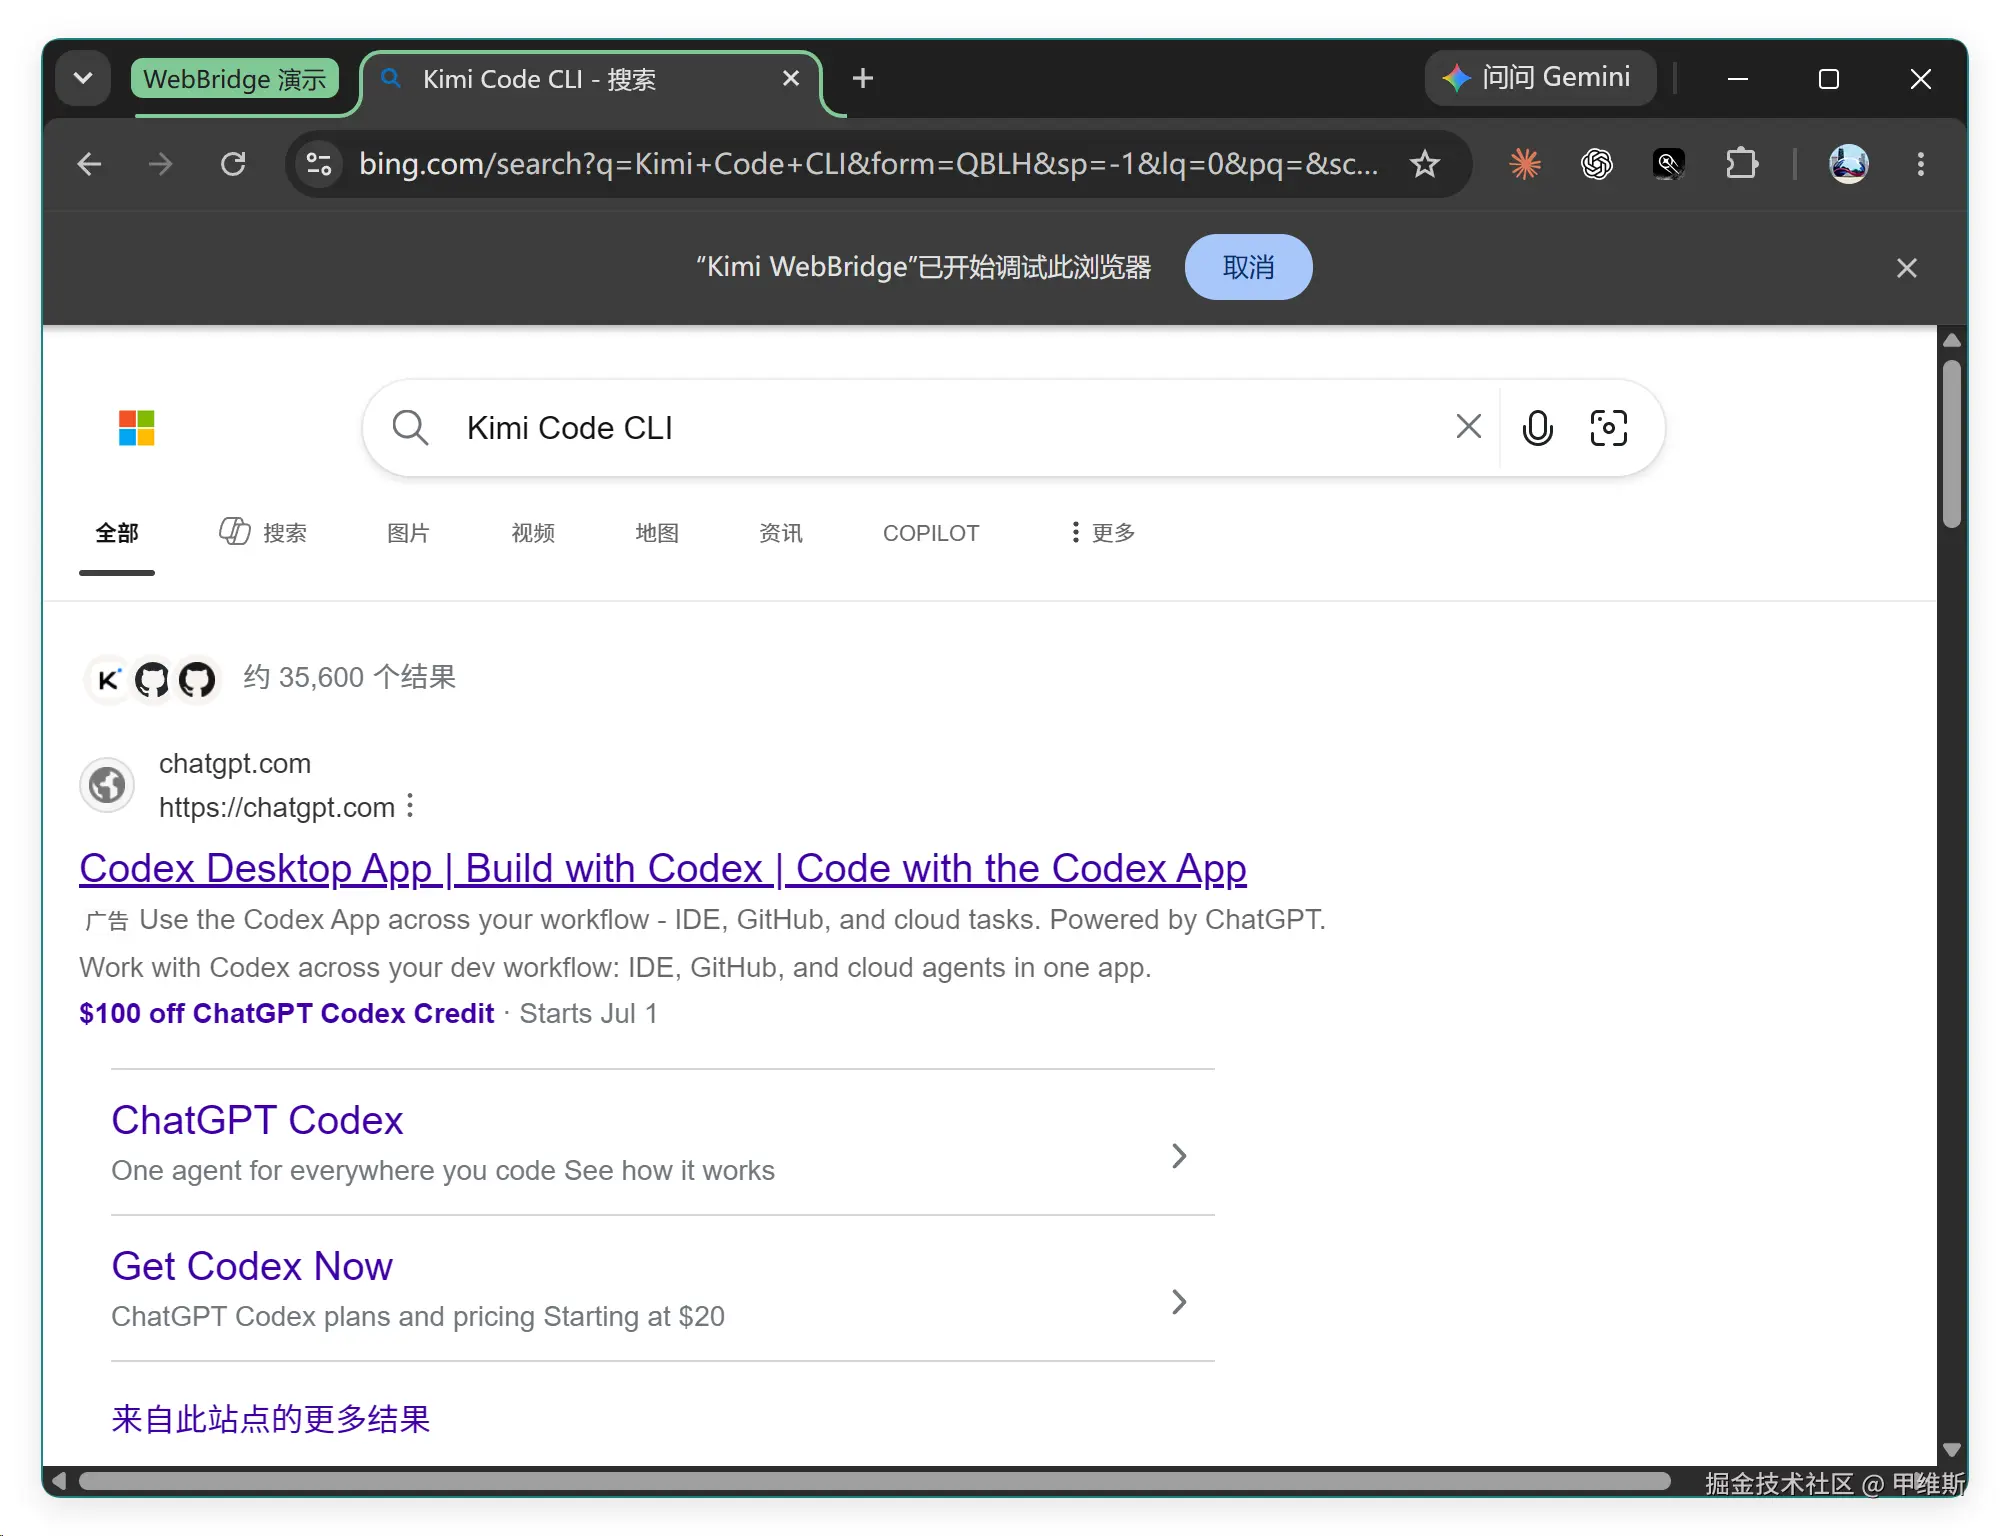
Task: Click the second GitHub source icon
Action: (197, 681)
